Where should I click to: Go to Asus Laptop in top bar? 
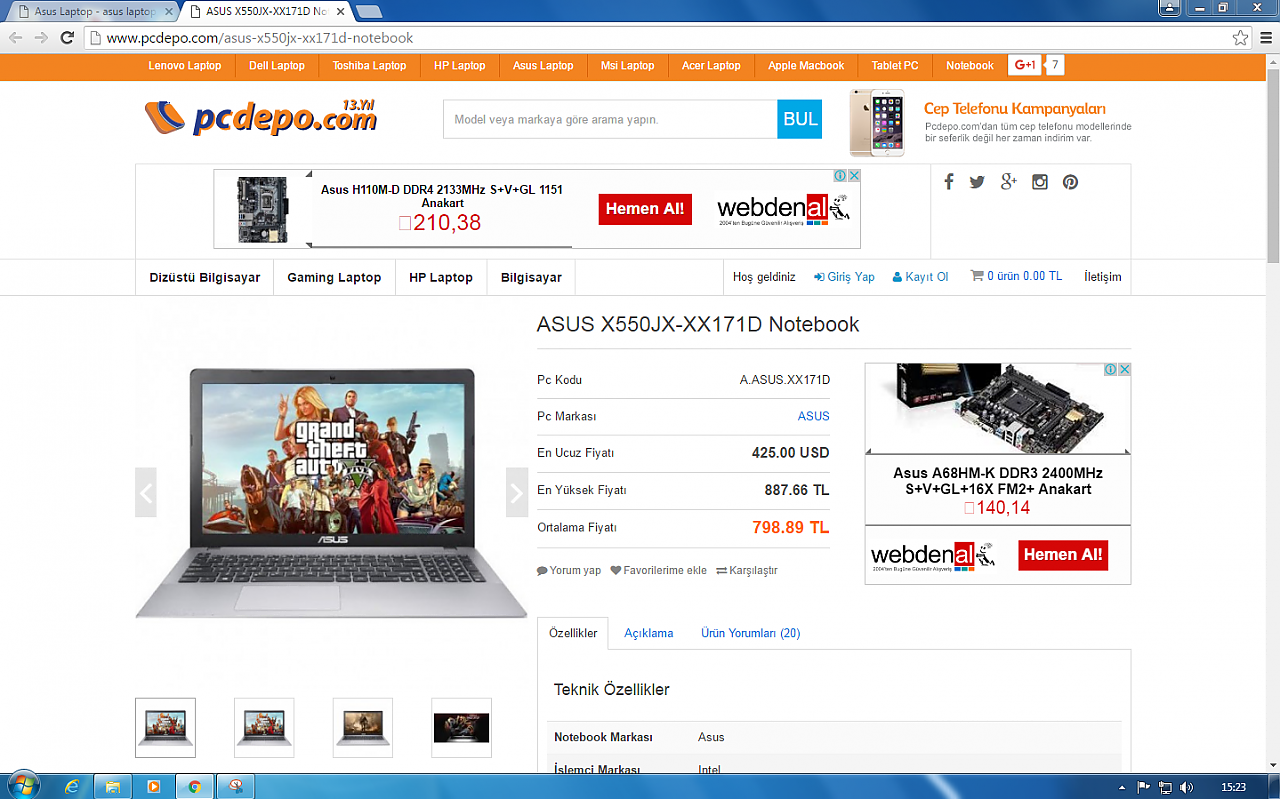[x=543, y=66]
